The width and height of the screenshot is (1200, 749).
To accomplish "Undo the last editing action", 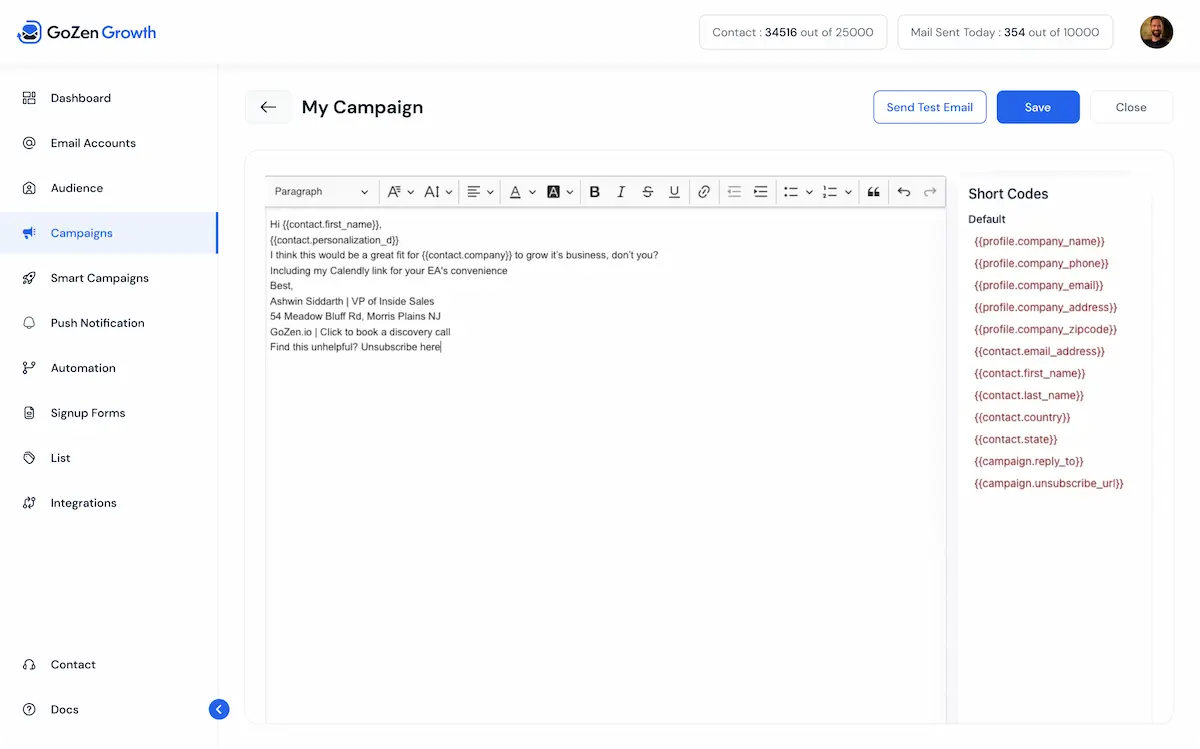I will pyautogui.click(x=902, y=191).
